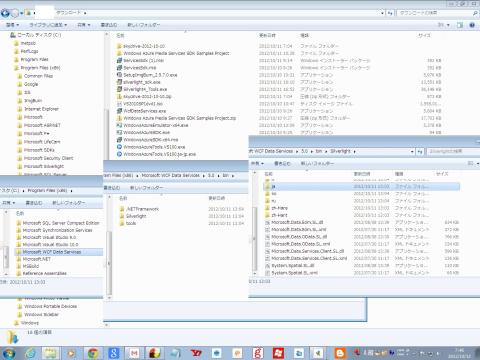This screenshot has width=480, height=360.
Task: Click burn in the Silverlight window toolbar
Action: click(282, 163)
